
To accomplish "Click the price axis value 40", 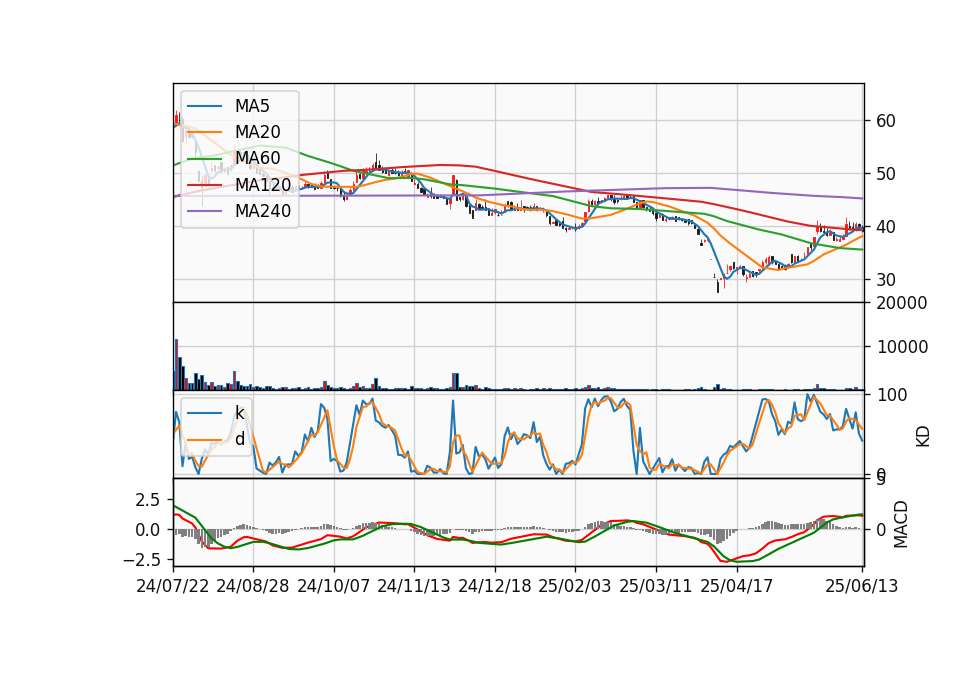I will (x=886, y=227).
